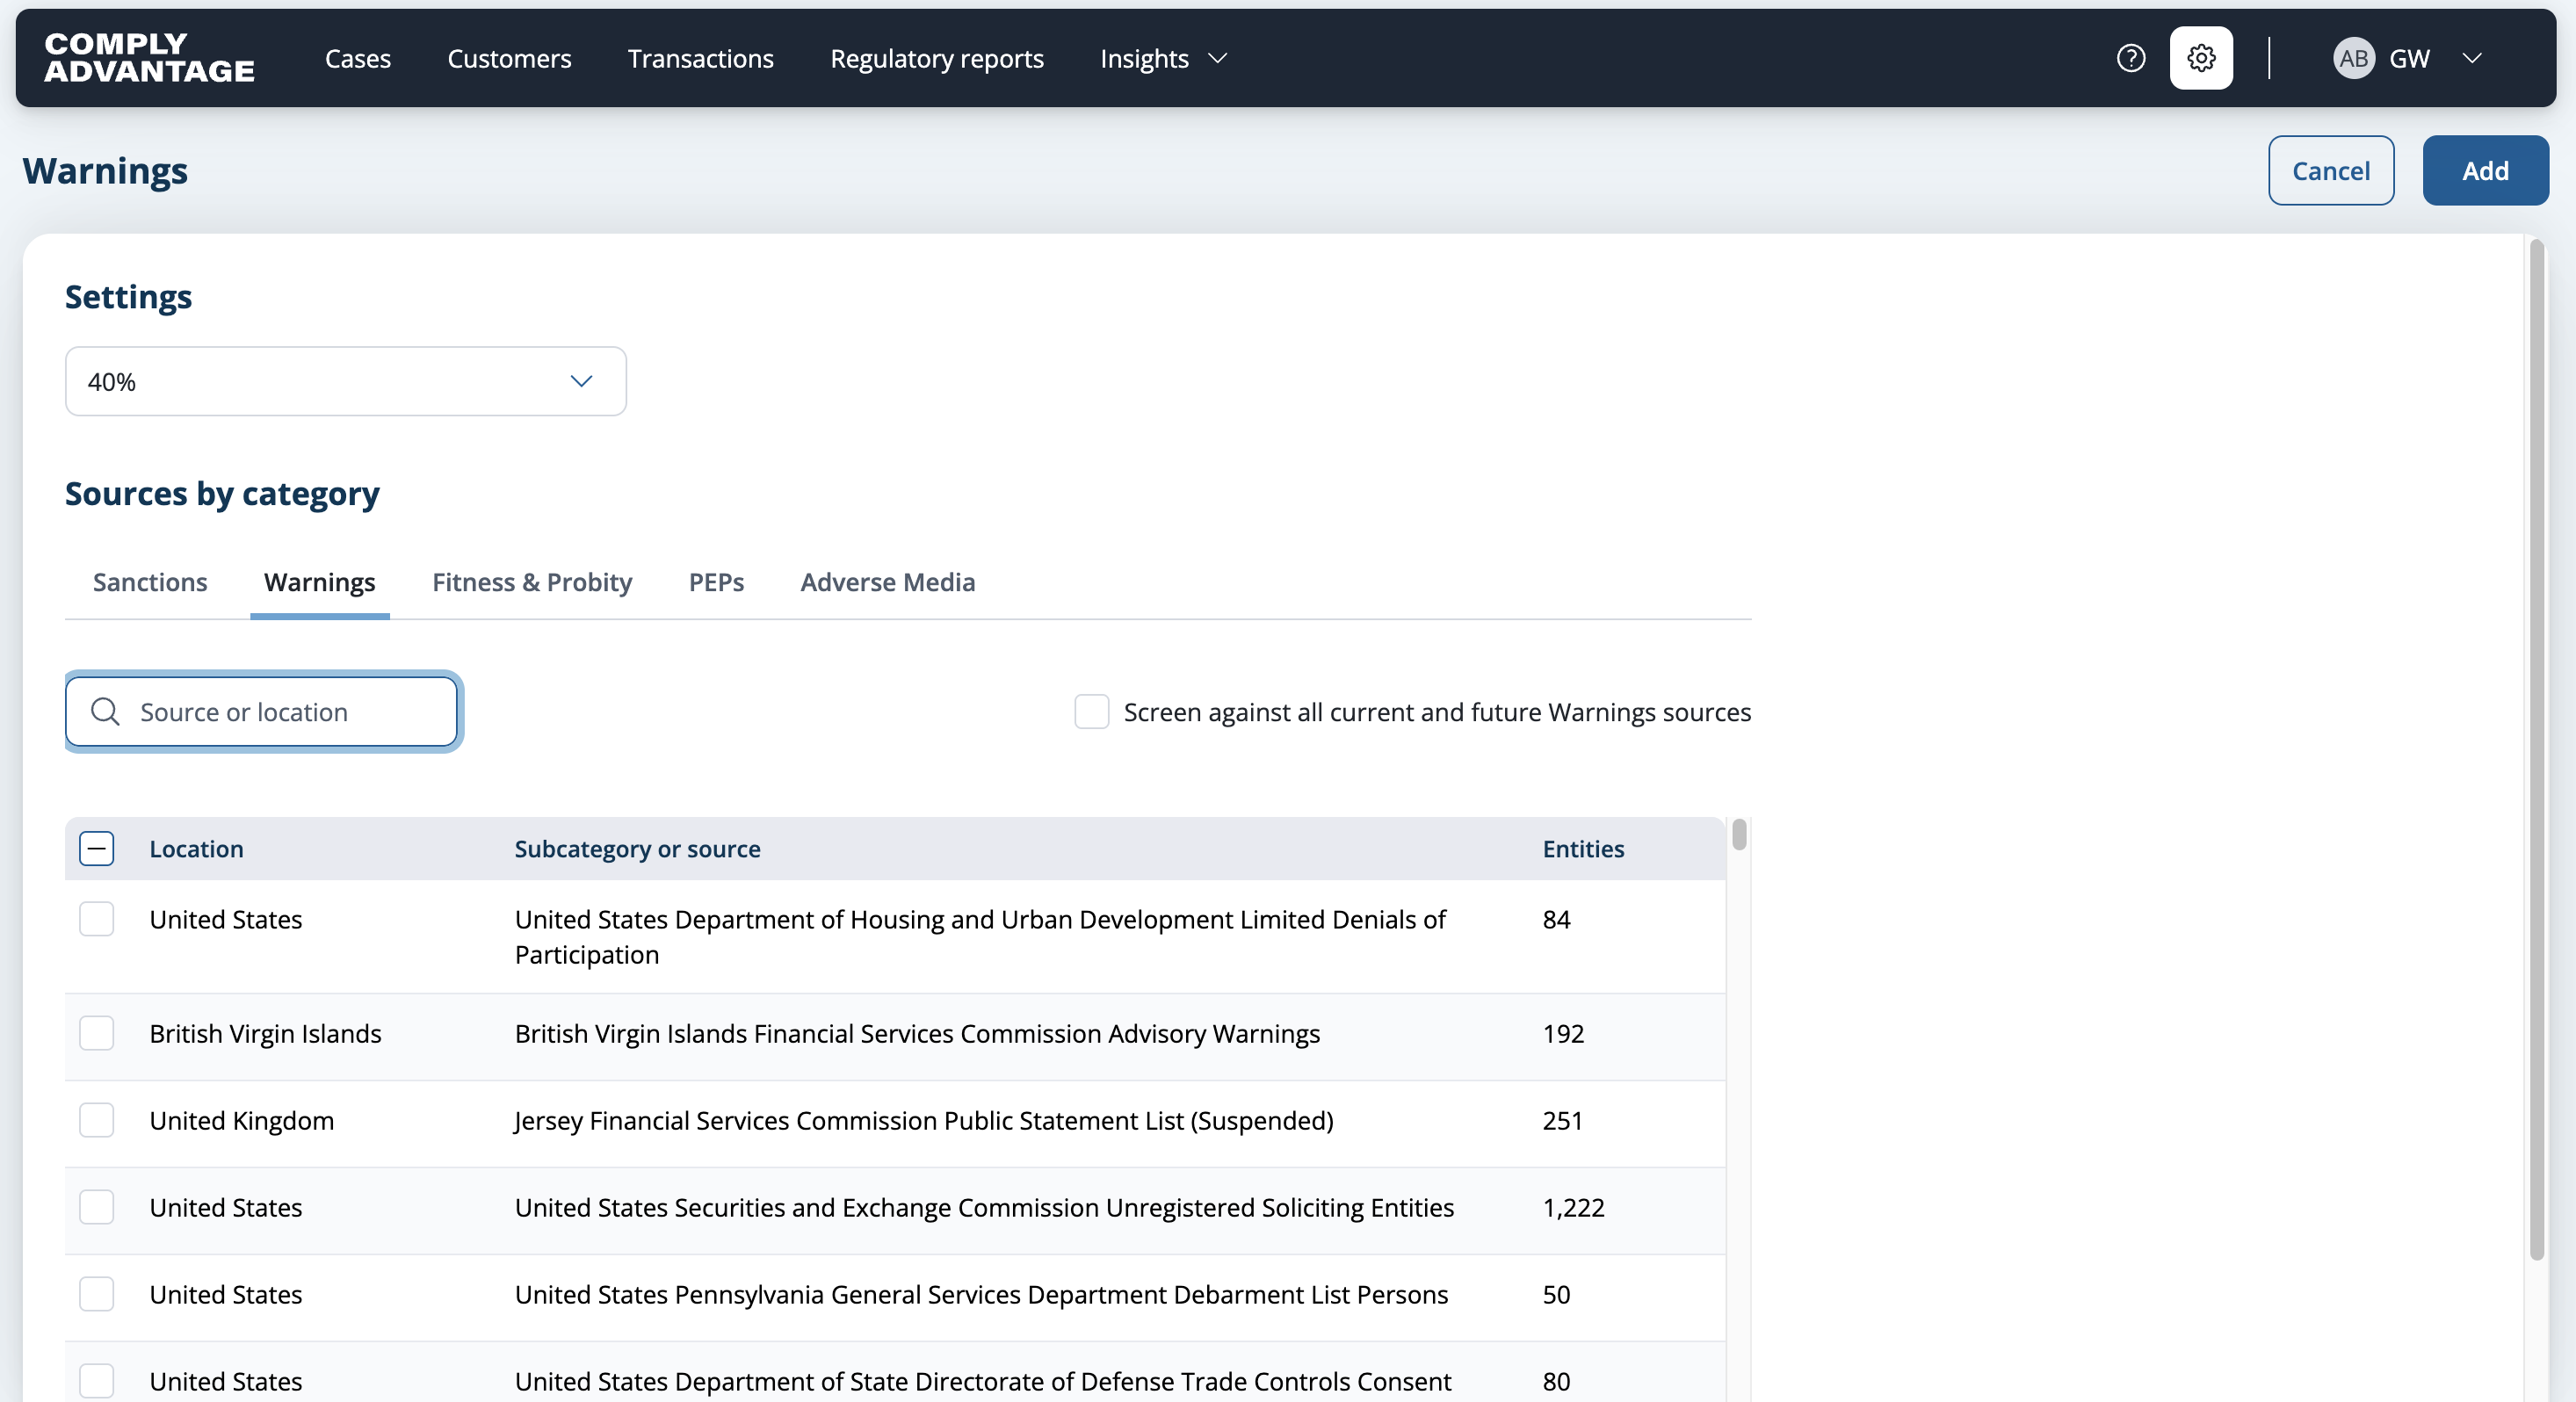Screen dimensions: 2576x1402
Task: Click the Pennsylvania Debarment List Persons source text
Action: (x=981, y=1293)
